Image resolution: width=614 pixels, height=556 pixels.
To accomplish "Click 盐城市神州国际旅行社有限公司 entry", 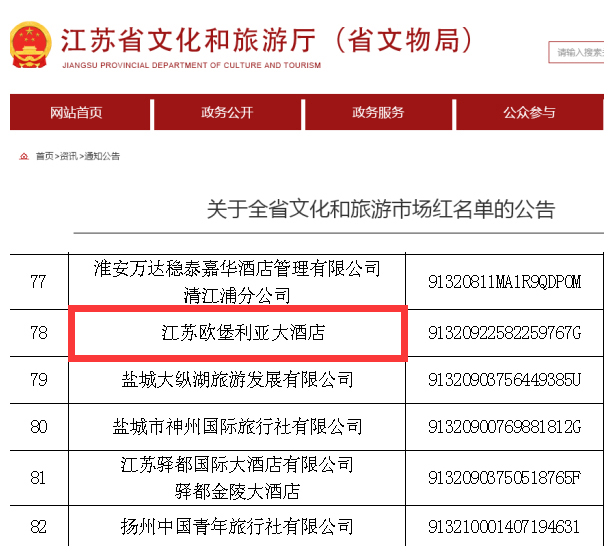I will click(x=237, y=427).
